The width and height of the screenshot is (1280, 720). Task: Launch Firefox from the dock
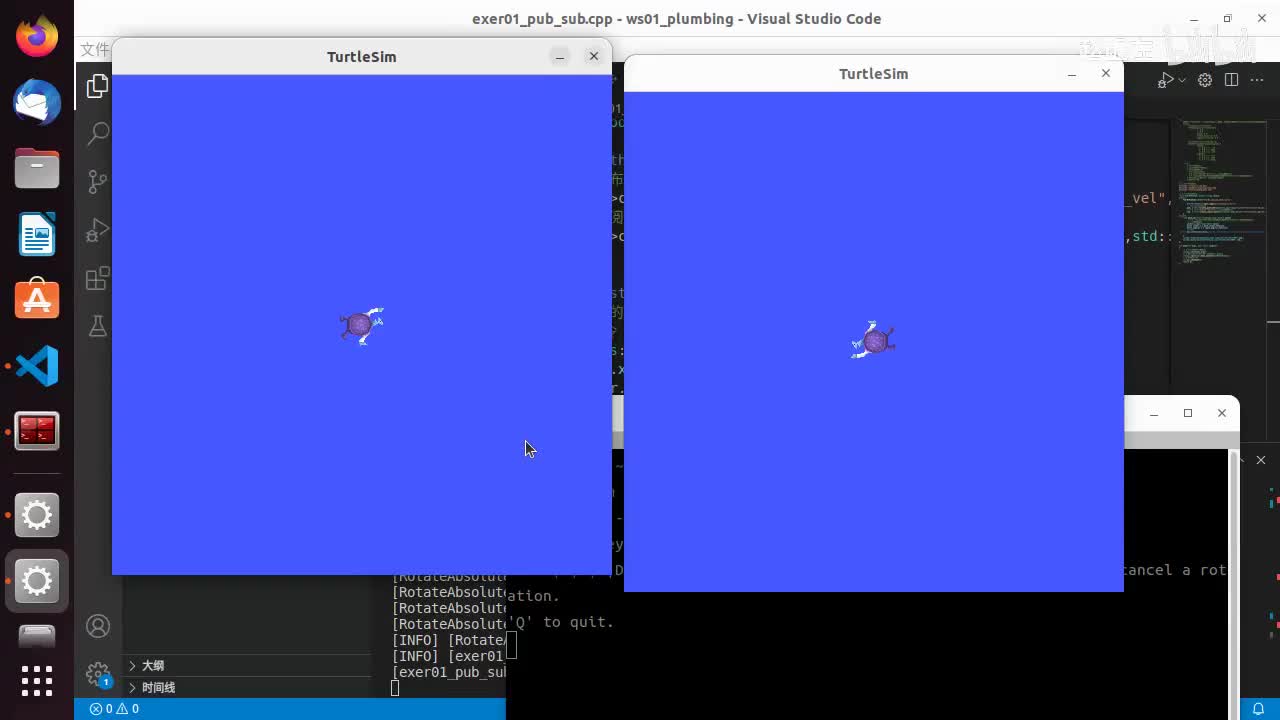point(37,38)
